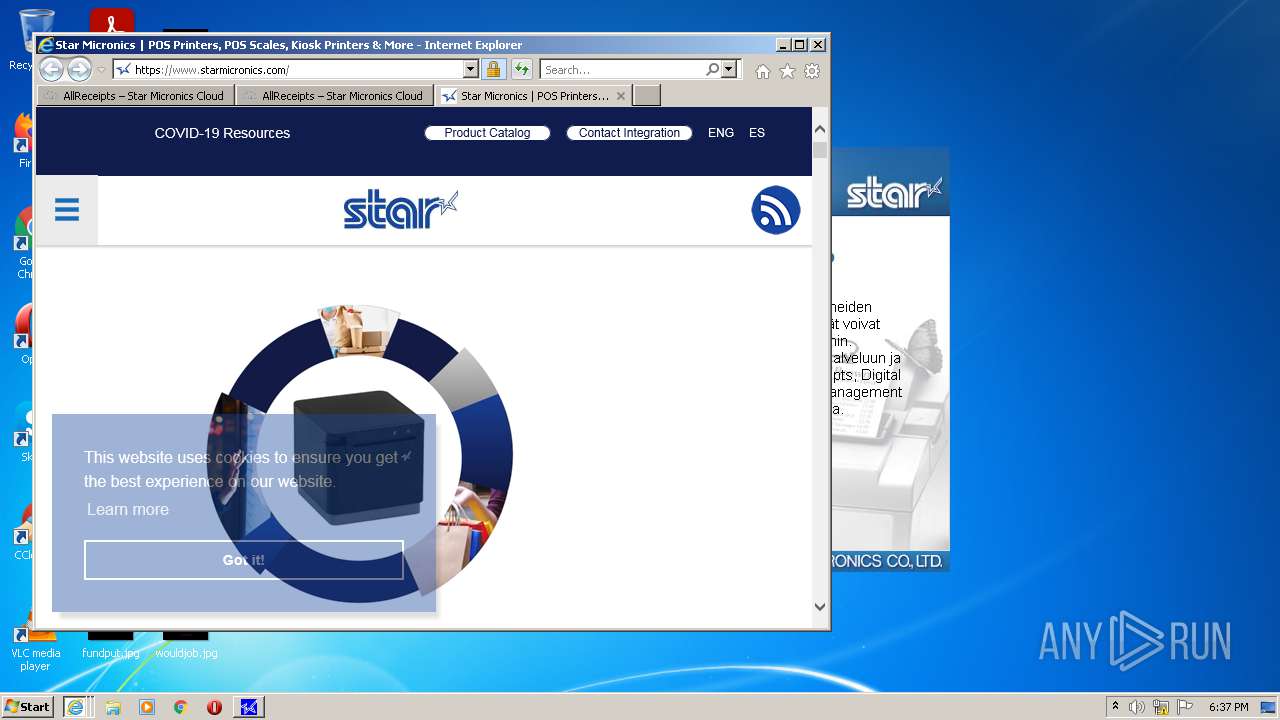This screenshot has height=720, width=1280.
Task: Refresh the page with green arrows icon
Action: click(x=522, y=69)
